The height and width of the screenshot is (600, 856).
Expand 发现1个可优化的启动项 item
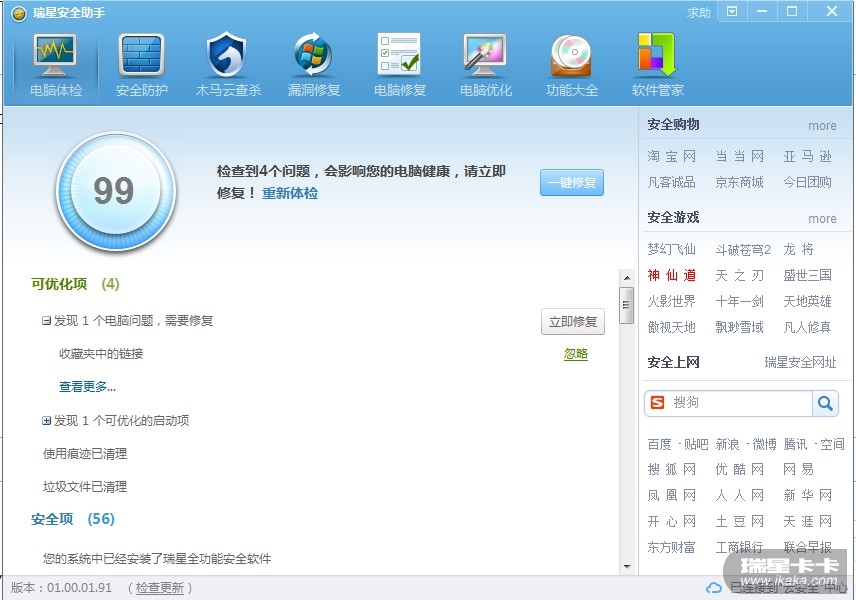[x=46, y=420]
